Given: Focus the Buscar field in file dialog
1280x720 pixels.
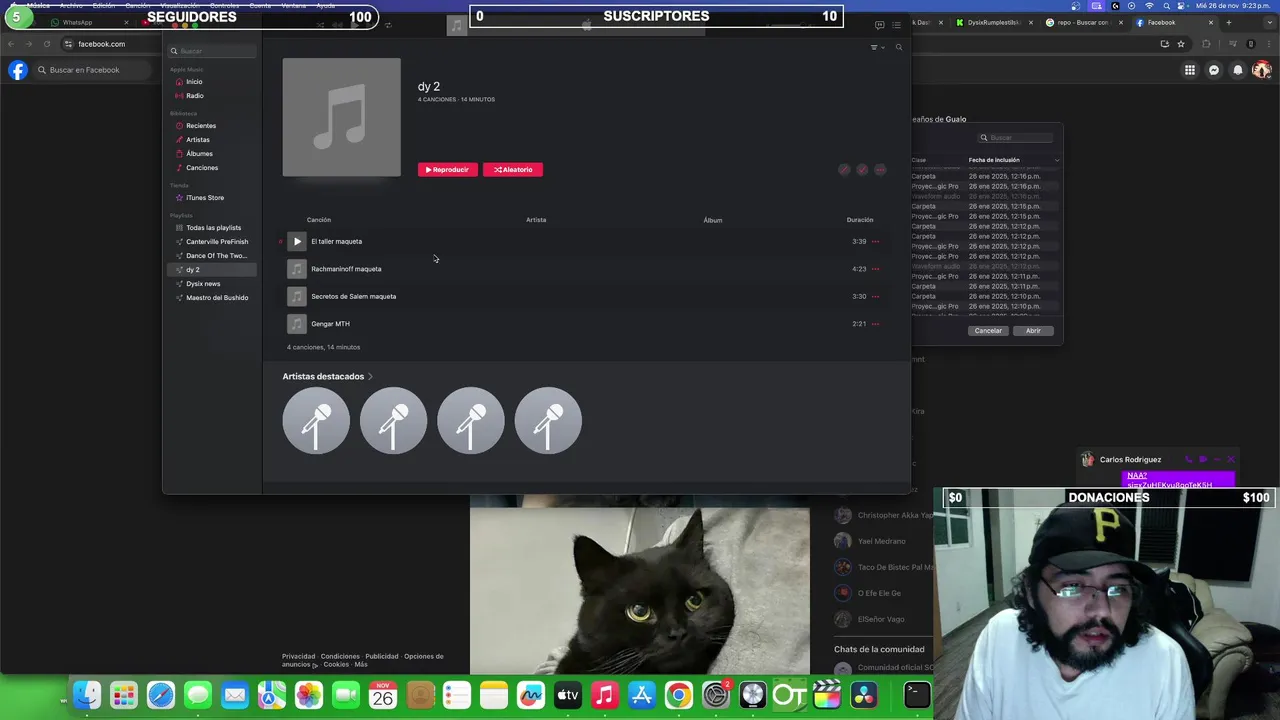Looking at the screenshot, I should (x=1015, y=138).
